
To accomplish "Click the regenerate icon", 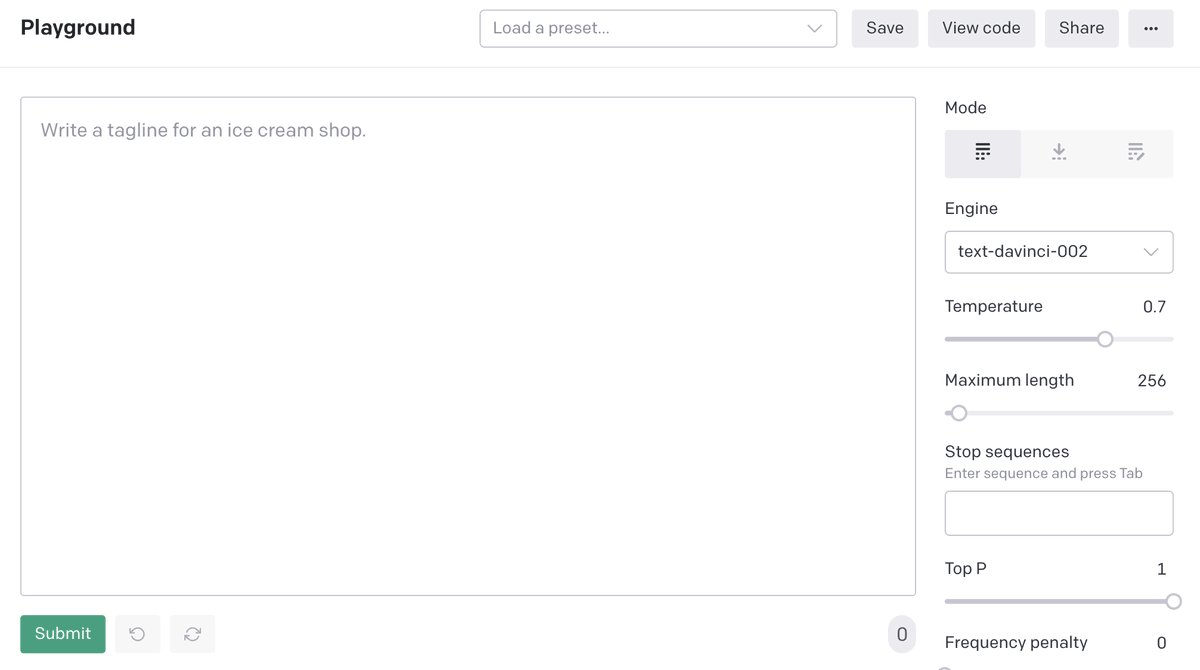I will (192, 634).
